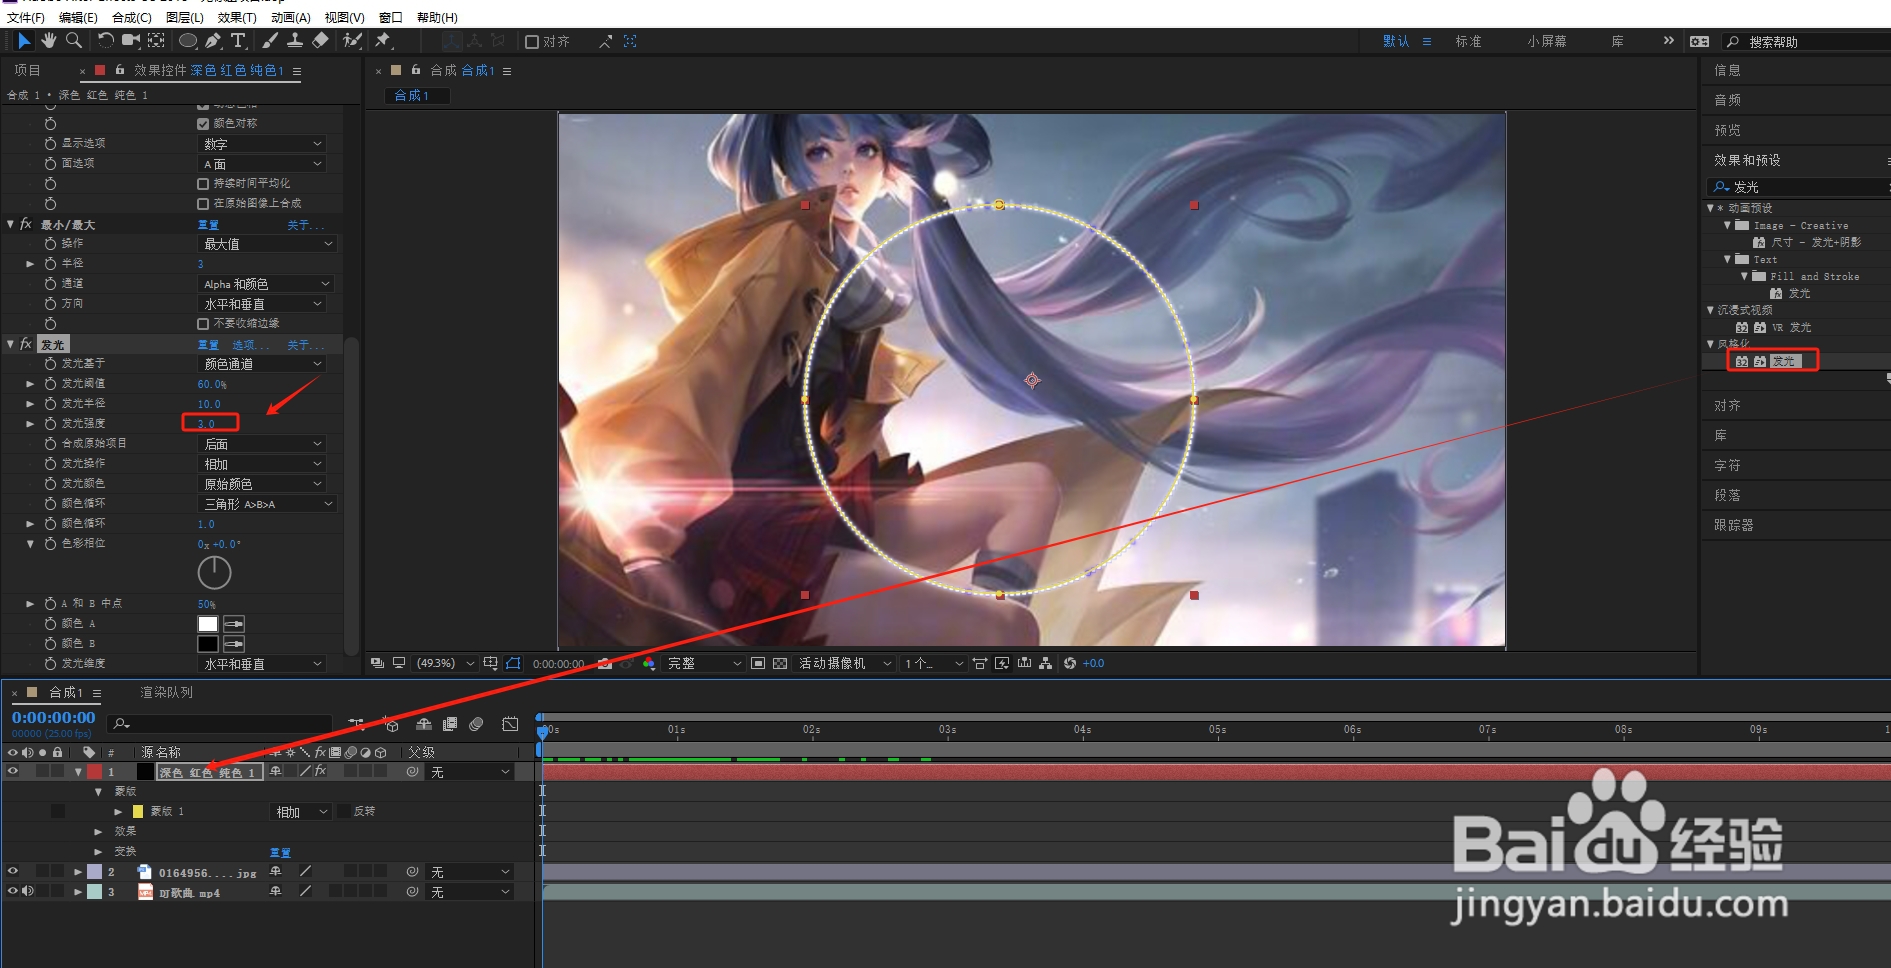Open the 合成(C) menu

132,17
